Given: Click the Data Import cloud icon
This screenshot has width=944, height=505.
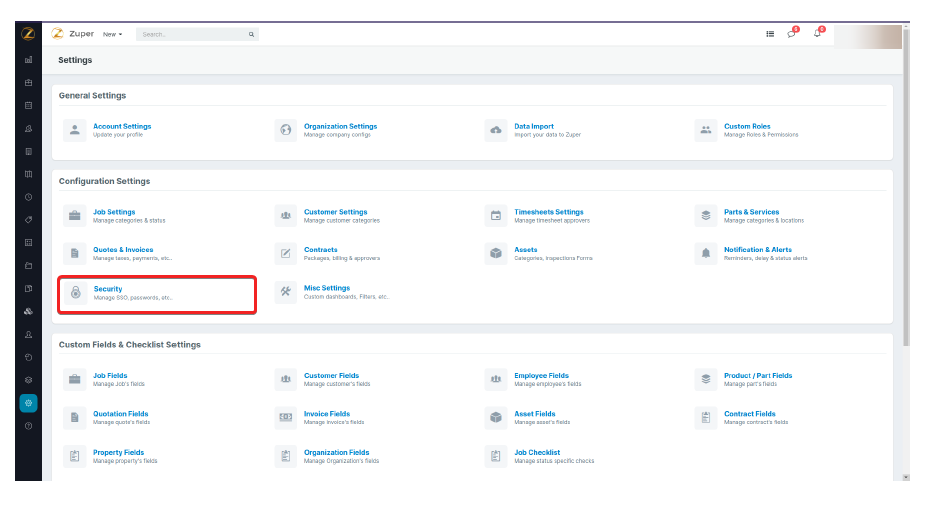Looking at the screenshot, I should click(496, 130).
